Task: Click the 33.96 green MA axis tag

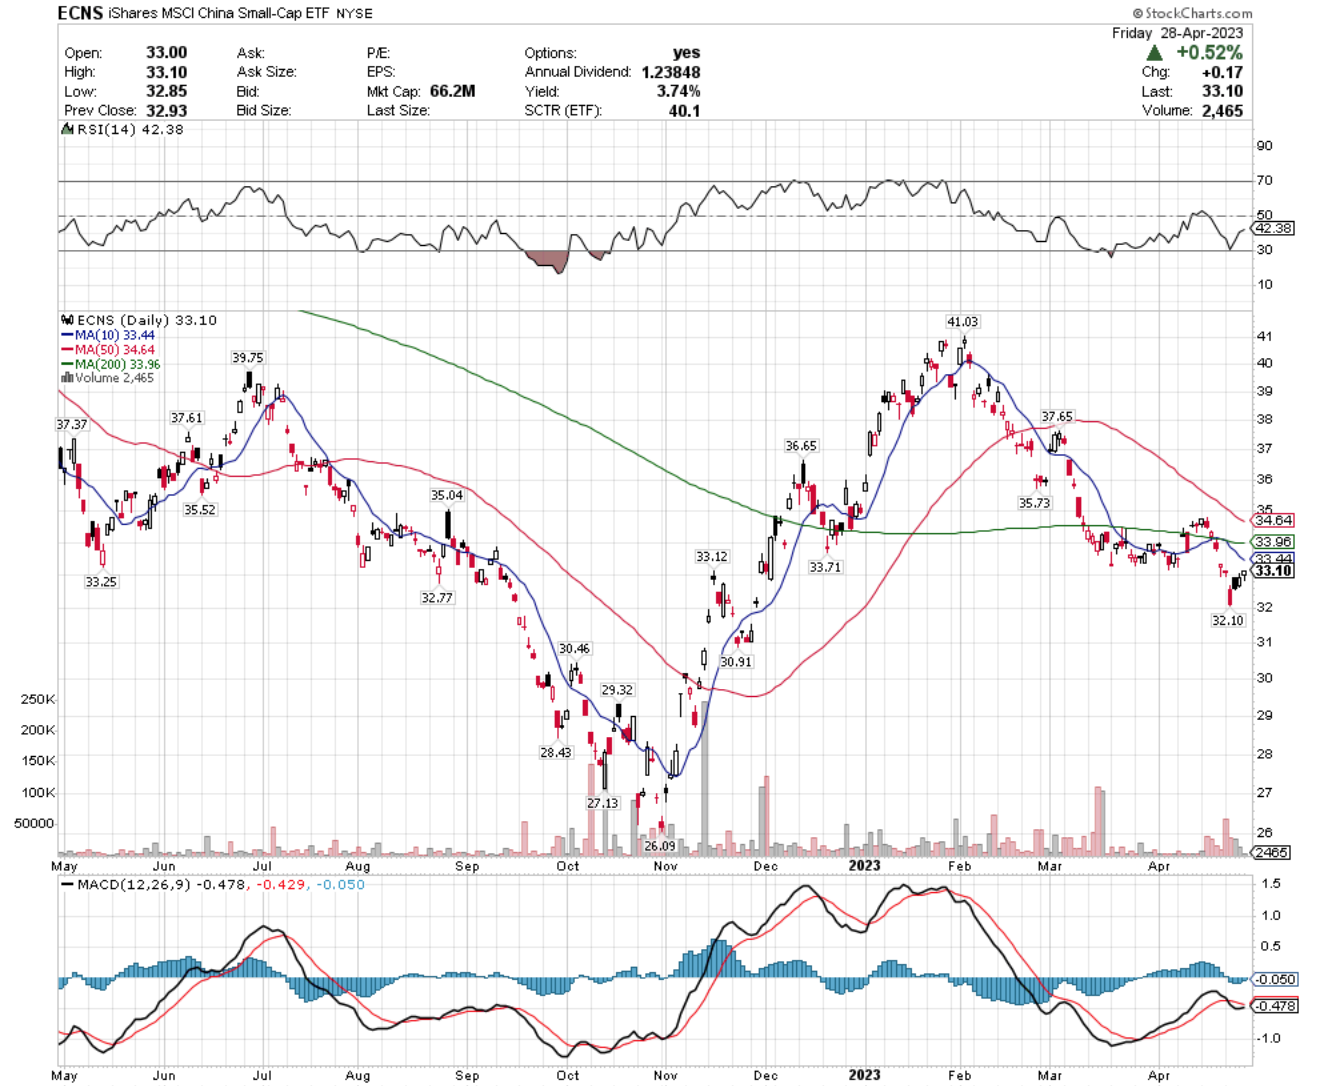Action: tap(1273, 542)
